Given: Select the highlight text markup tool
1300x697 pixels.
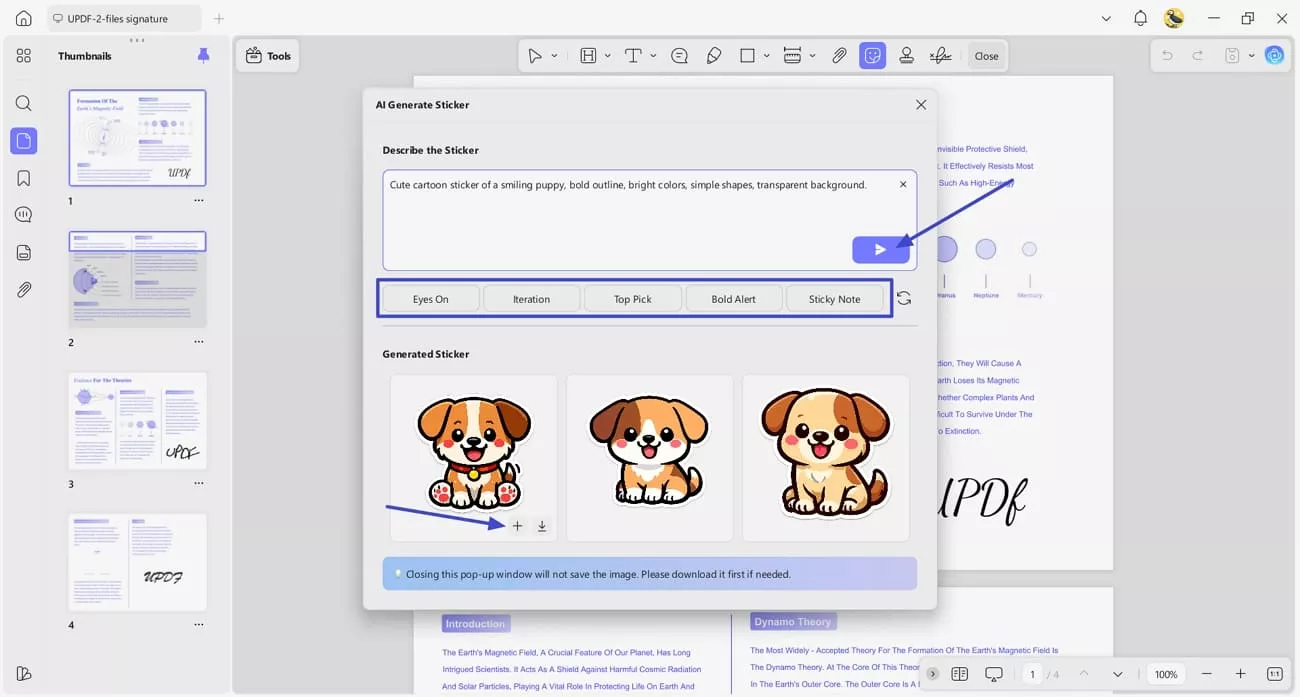Looking at the screenshot, I should click(x=588, y=56).
